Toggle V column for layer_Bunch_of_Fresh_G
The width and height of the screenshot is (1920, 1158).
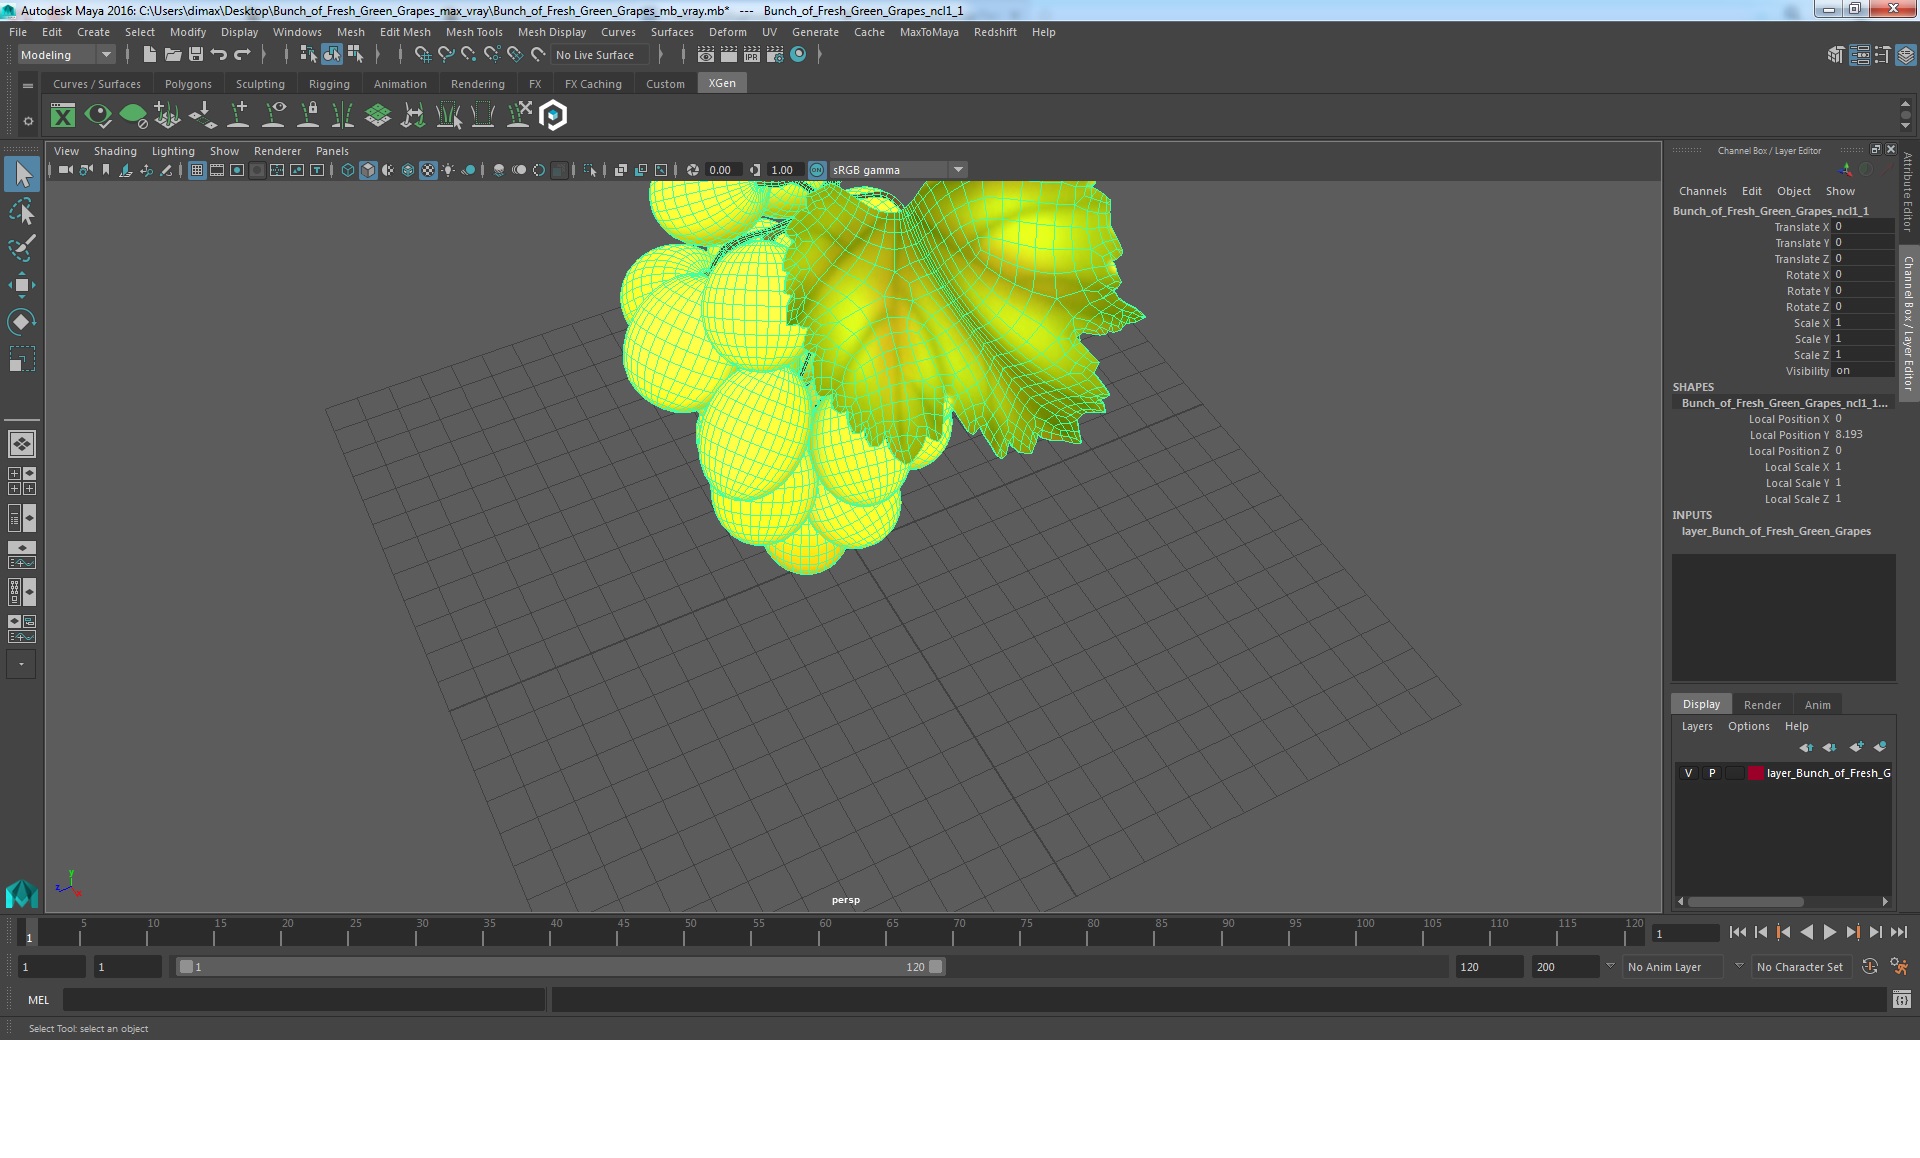1688,772
